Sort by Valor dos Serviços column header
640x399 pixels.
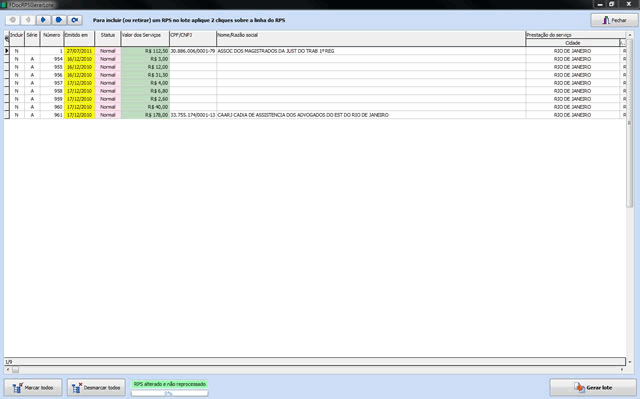coord(145,39)
